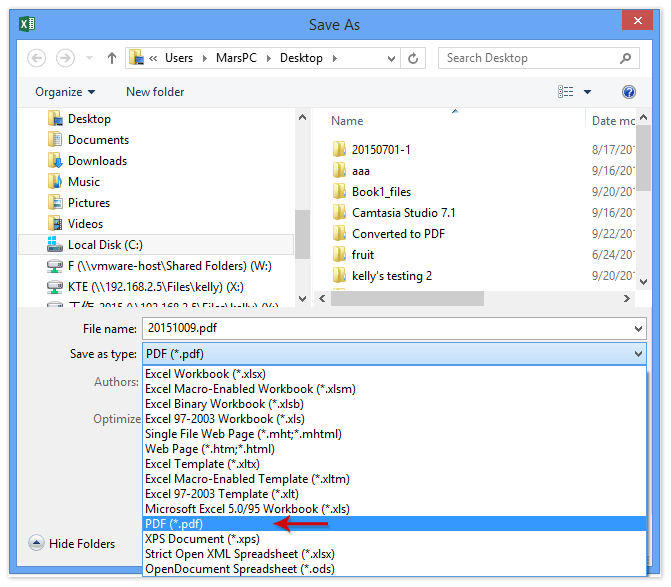Refresh the Desktop folder listing
Image resolution: width=671 pixels, height=587 pixels.
[413, 58]
